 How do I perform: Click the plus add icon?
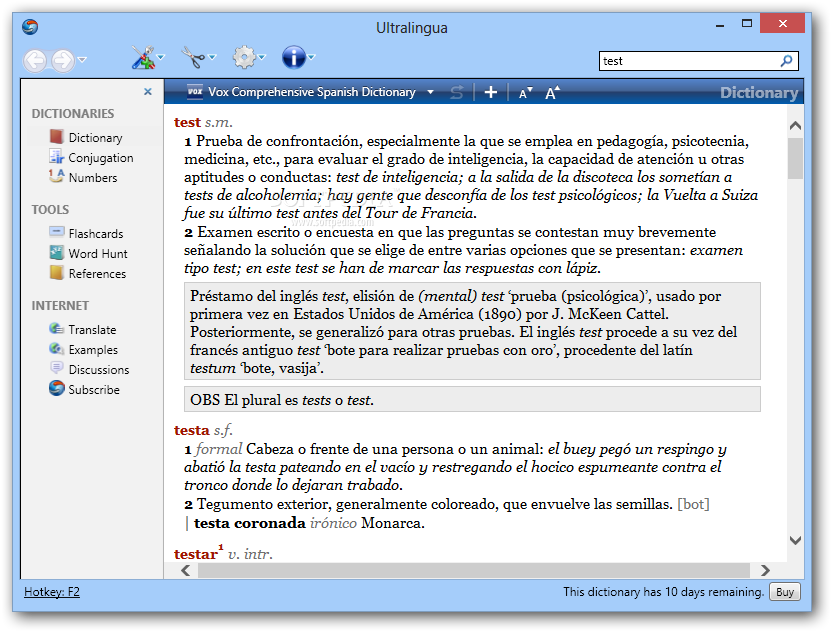491,92
